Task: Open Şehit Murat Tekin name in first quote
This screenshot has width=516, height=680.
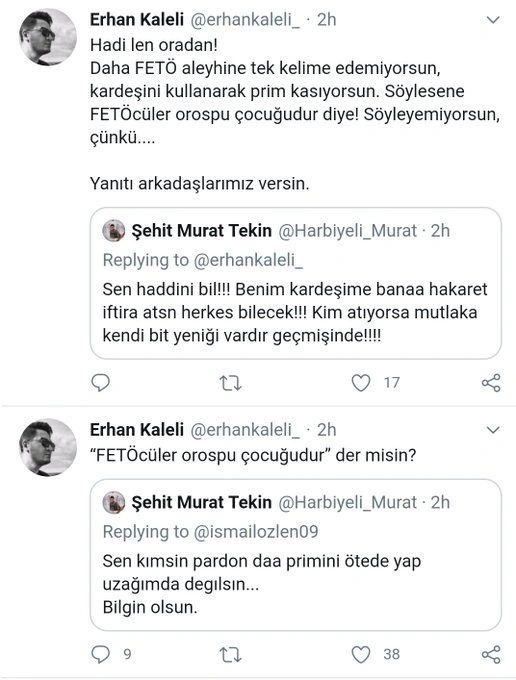Action: pyautogui.click(x=202, y=231)
